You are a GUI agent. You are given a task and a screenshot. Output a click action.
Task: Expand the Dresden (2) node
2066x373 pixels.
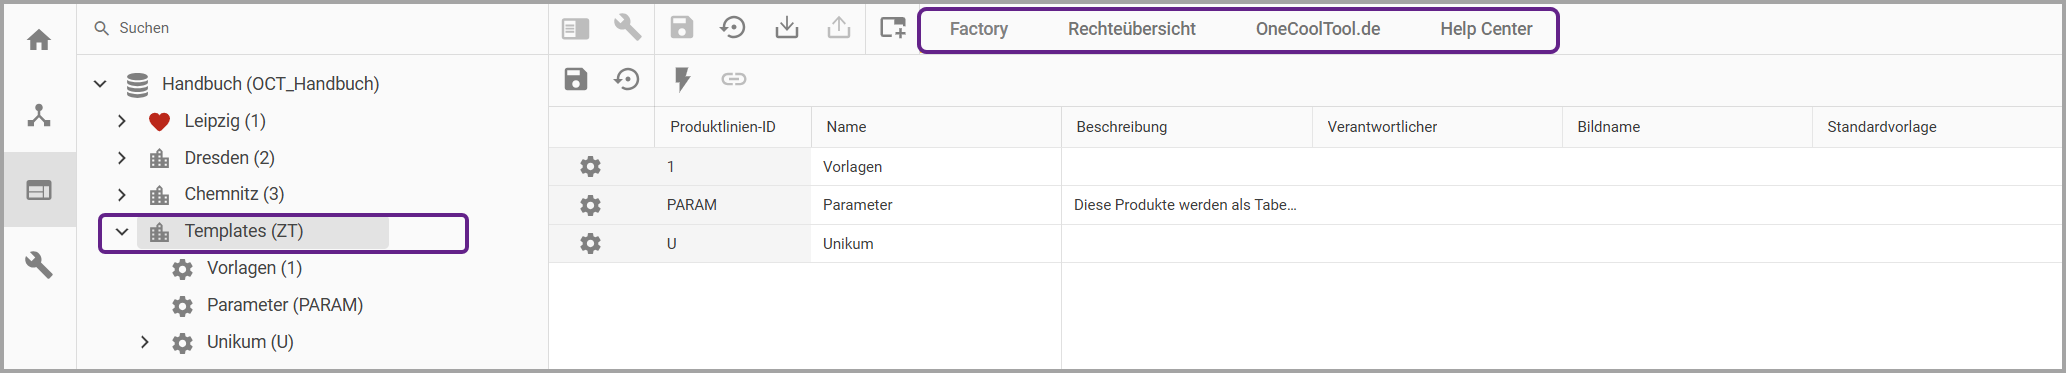tap(122, 158)
